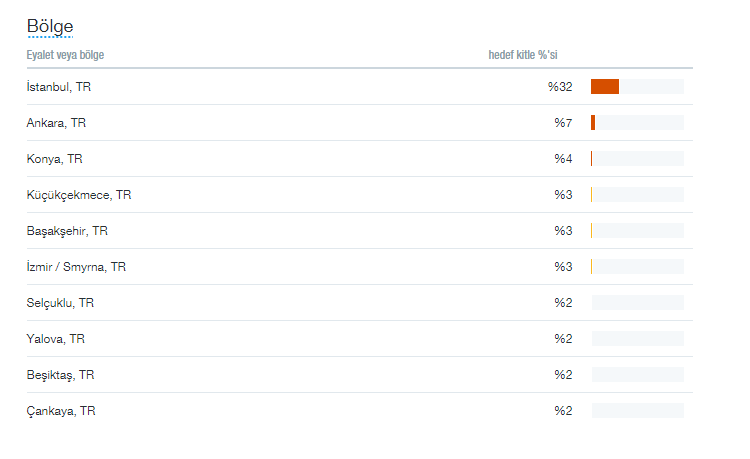Click the %7 value for Ankara
Image resolution: width=750 pixels, height=459 pixels.
(563, 123)
